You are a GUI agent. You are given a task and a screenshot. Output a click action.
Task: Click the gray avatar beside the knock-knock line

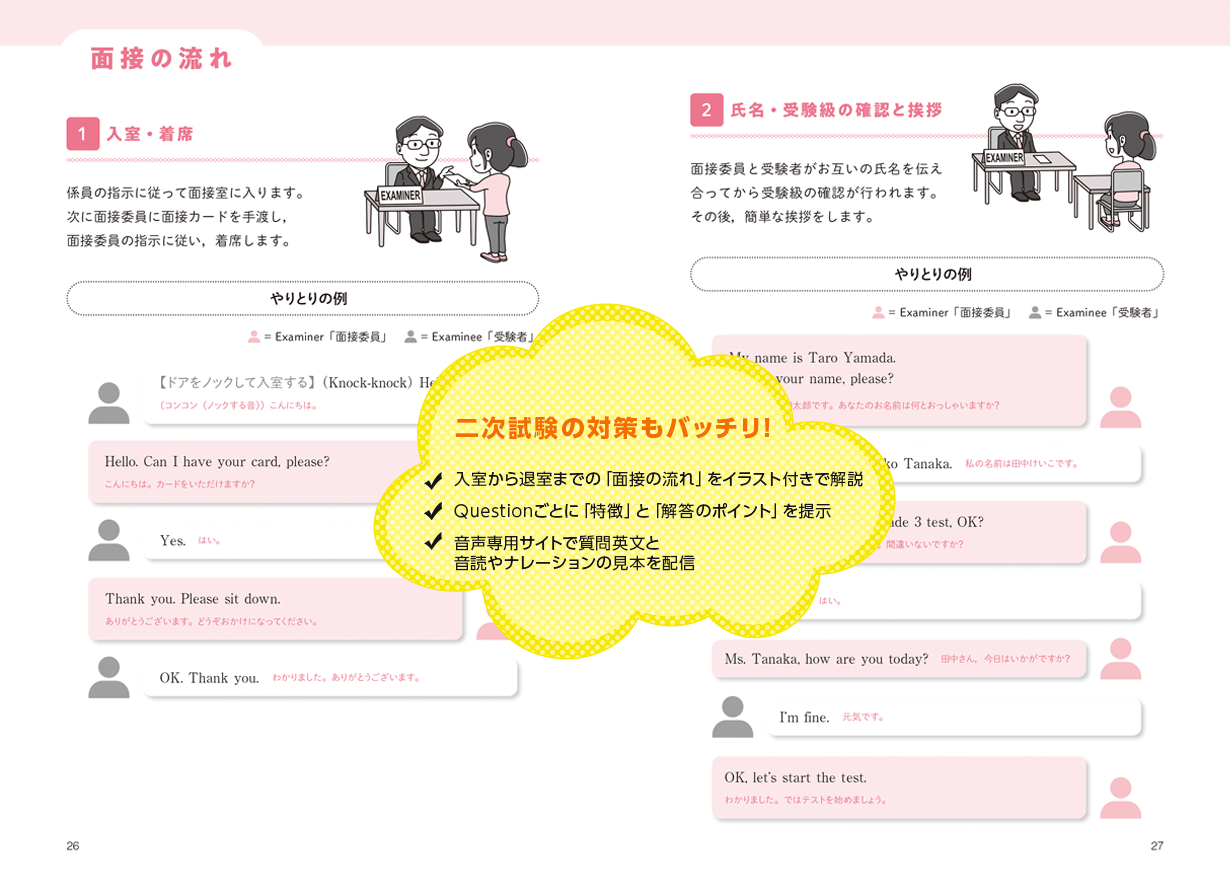click(x=109, y=403)
